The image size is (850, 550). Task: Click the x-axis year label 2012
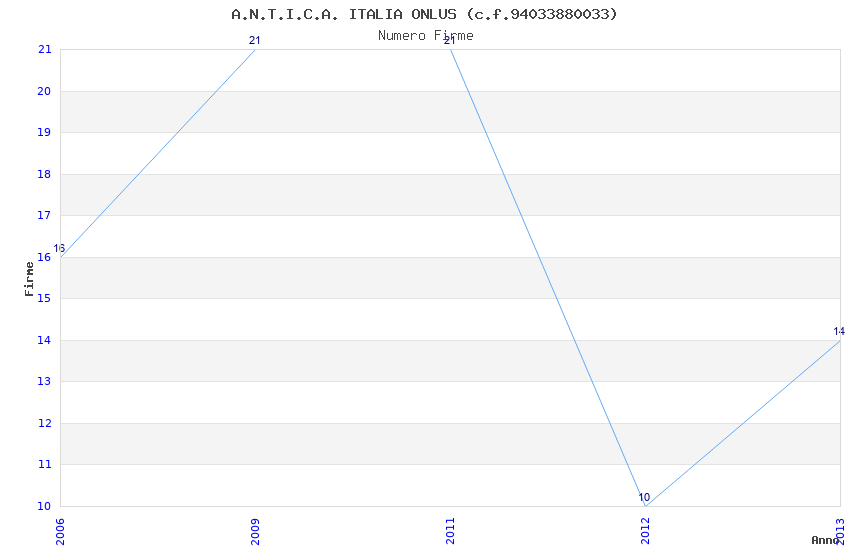click(x=645, y=532)
